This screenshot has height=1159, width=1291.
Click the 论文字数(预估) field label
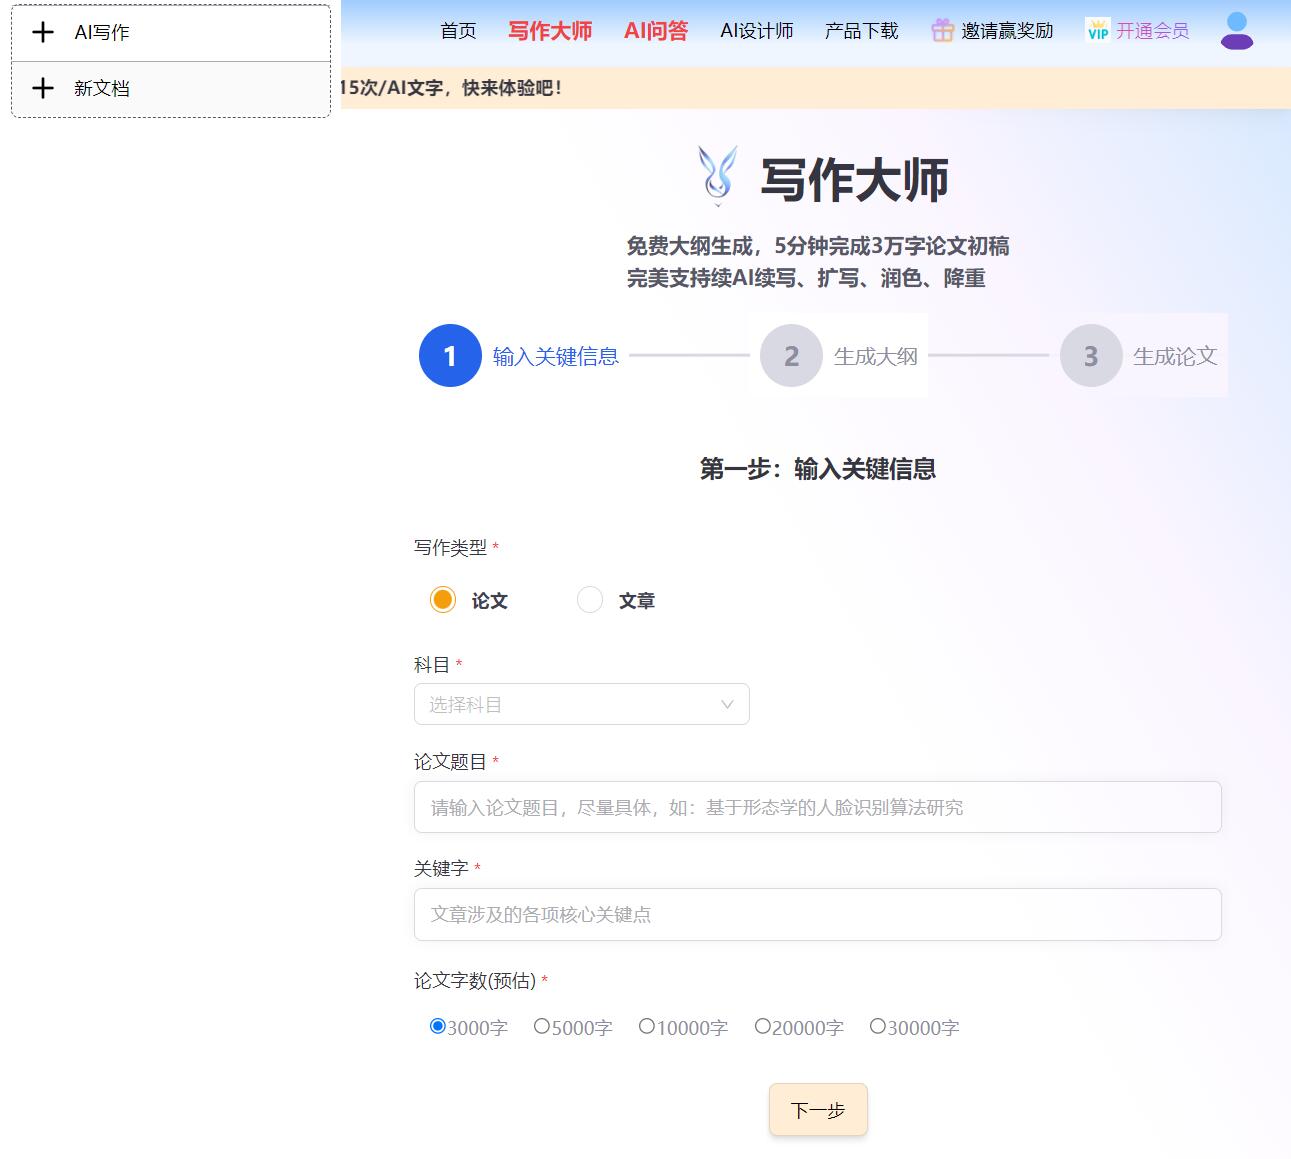click(475, 981)
